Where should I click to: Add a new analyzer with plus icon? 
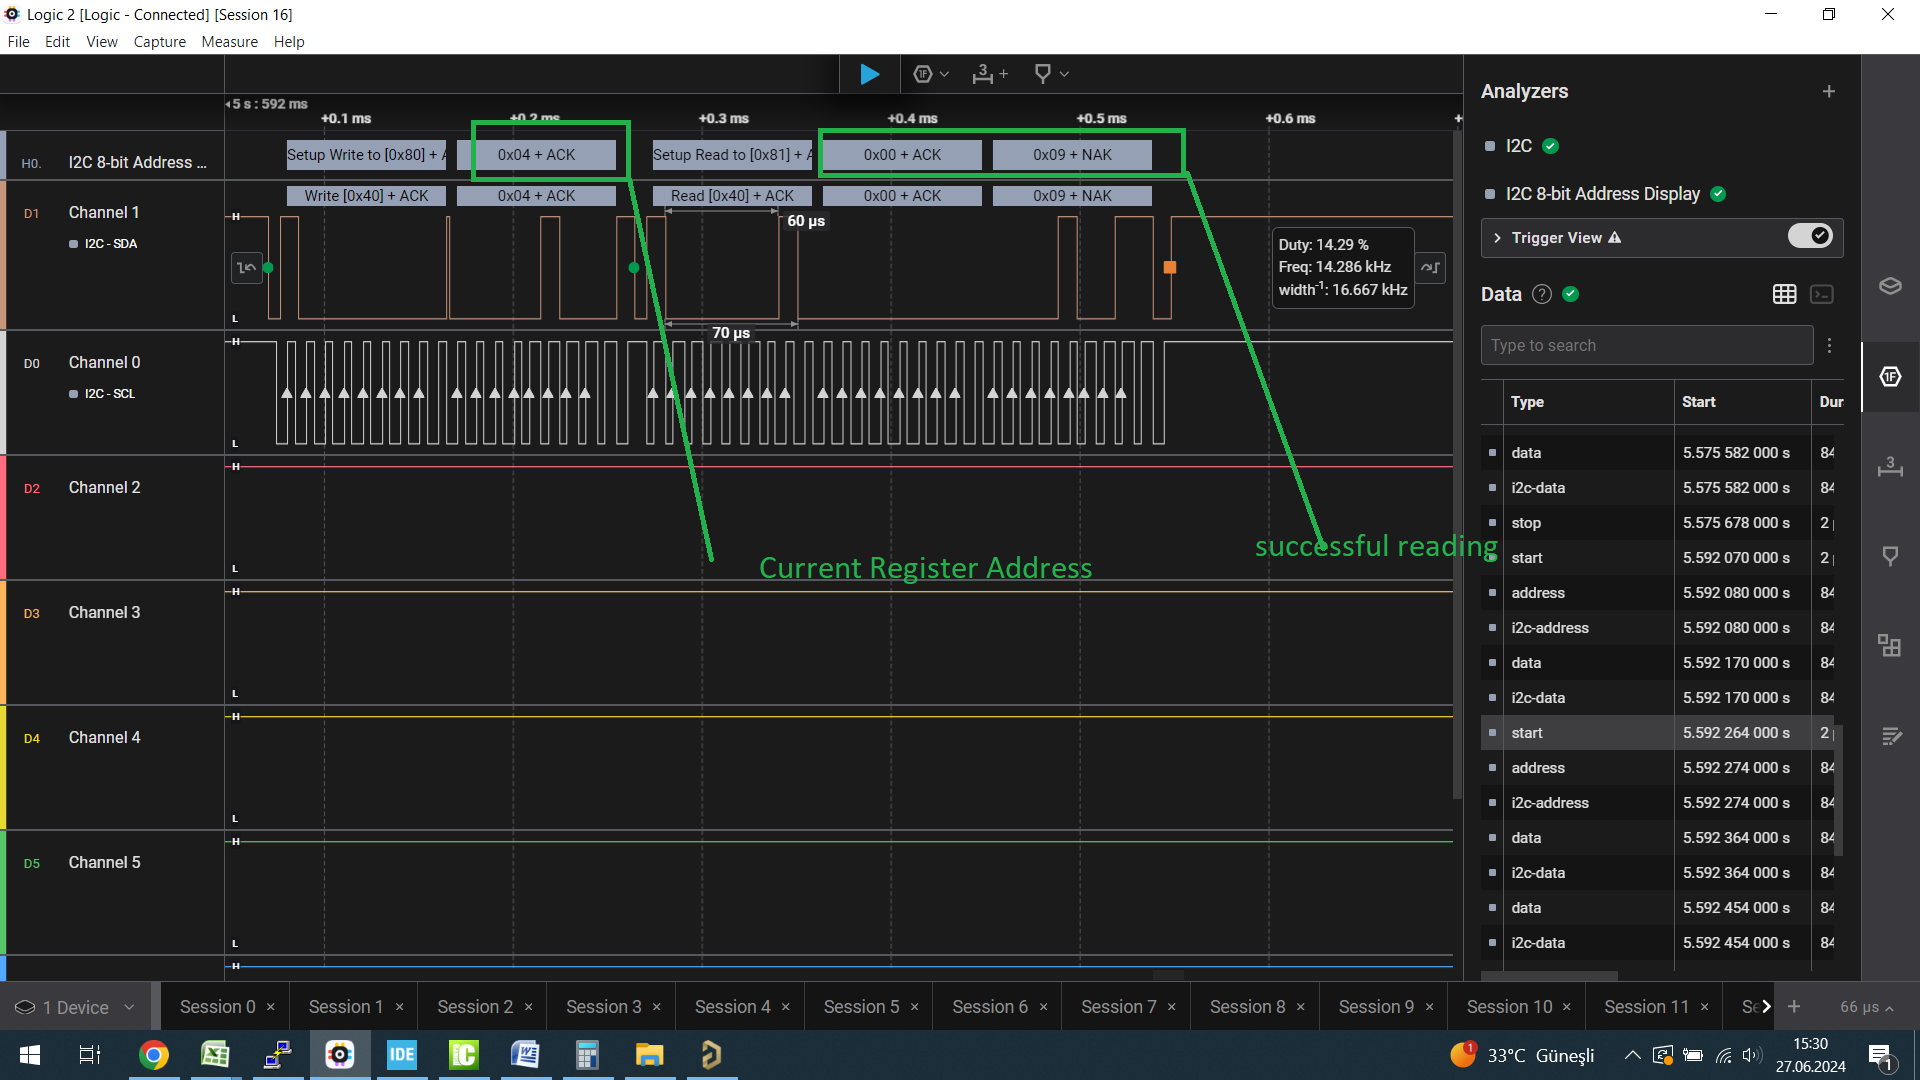[1829, 91]
